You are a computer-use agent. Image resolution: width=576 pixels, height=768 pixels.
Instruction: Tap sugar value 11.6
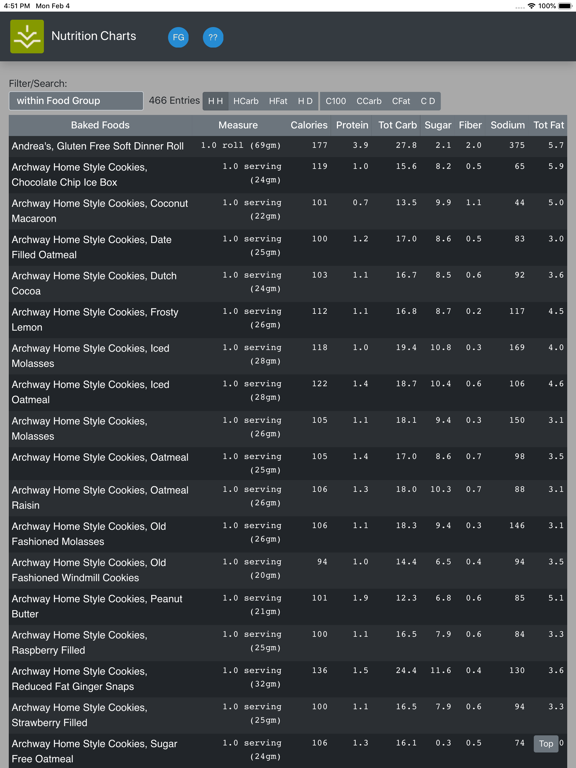point(441,670)
